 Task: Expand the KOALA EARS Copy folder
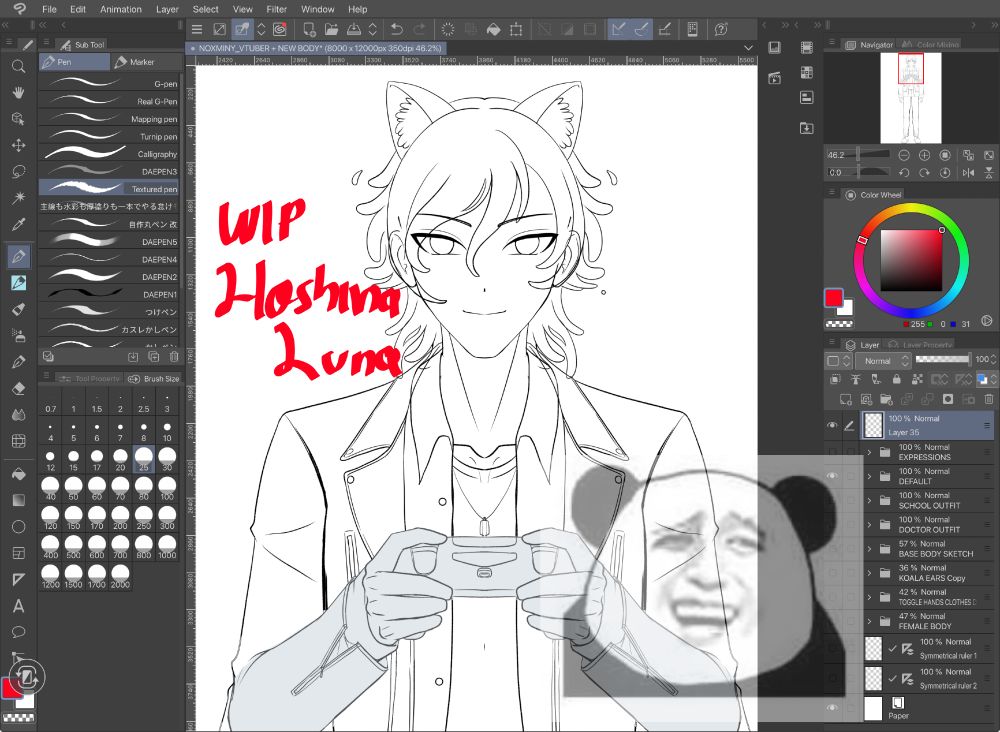869,573
